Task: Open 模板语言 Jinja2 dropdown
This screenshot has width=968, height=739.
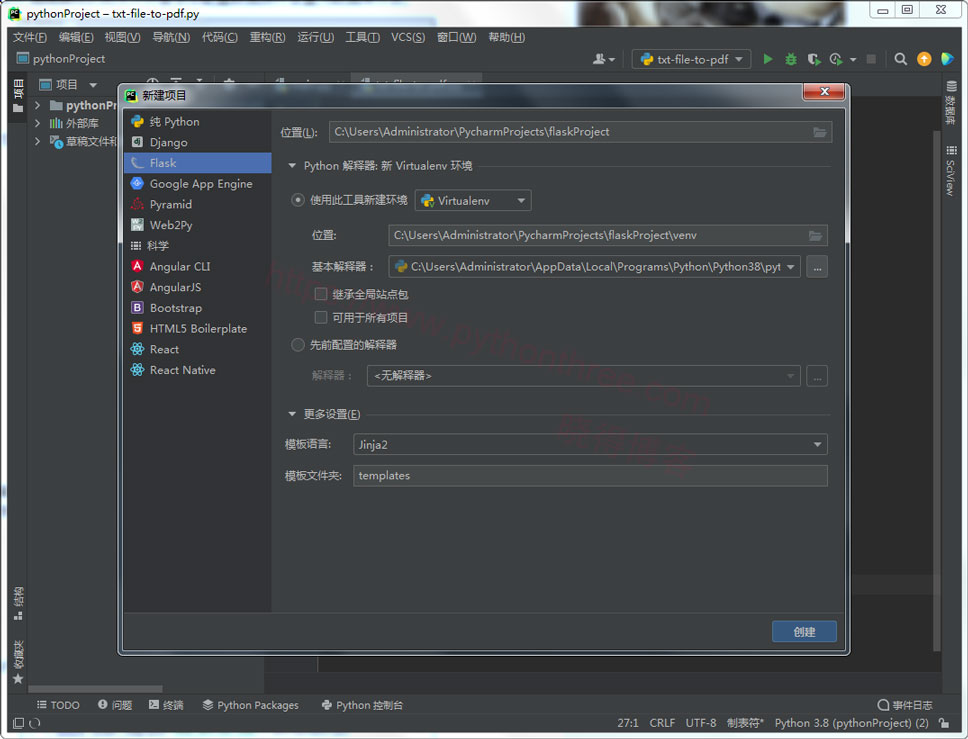Action: tap(590, 445)
